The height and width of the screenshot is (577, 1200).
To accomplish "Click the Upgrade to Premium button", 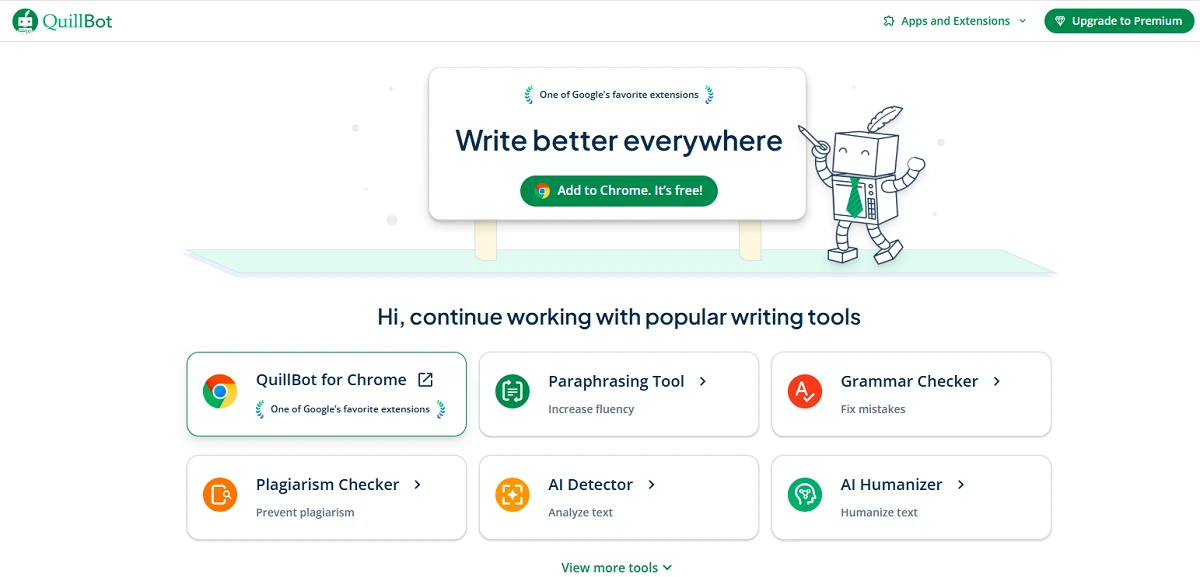I will pos(1118,21).
